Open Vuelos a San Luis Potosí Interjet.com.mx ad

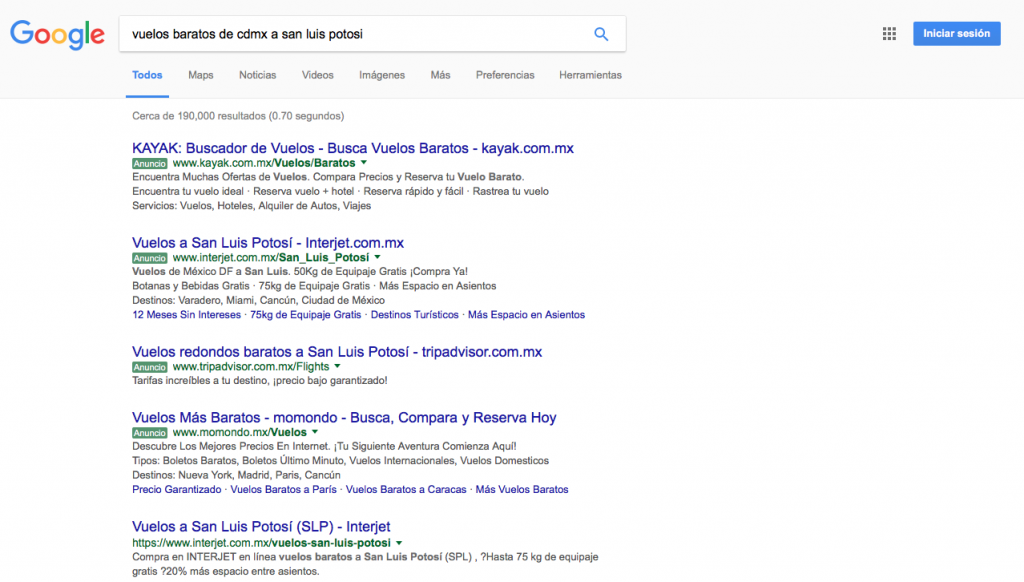pyautogui.click(x=268, y=242)
